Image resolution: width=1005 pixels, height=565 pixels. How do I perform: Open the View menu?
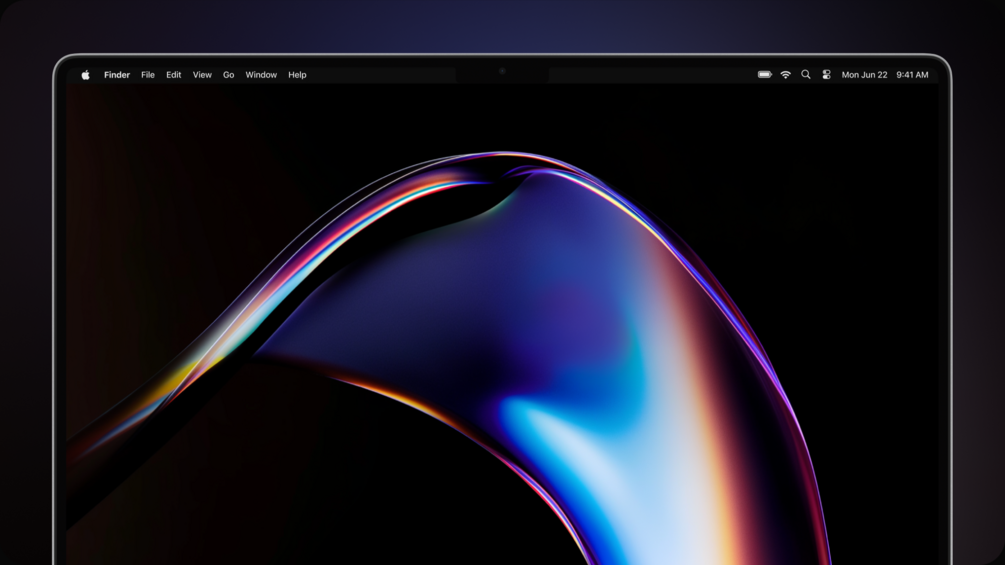(x=202, y=75)
